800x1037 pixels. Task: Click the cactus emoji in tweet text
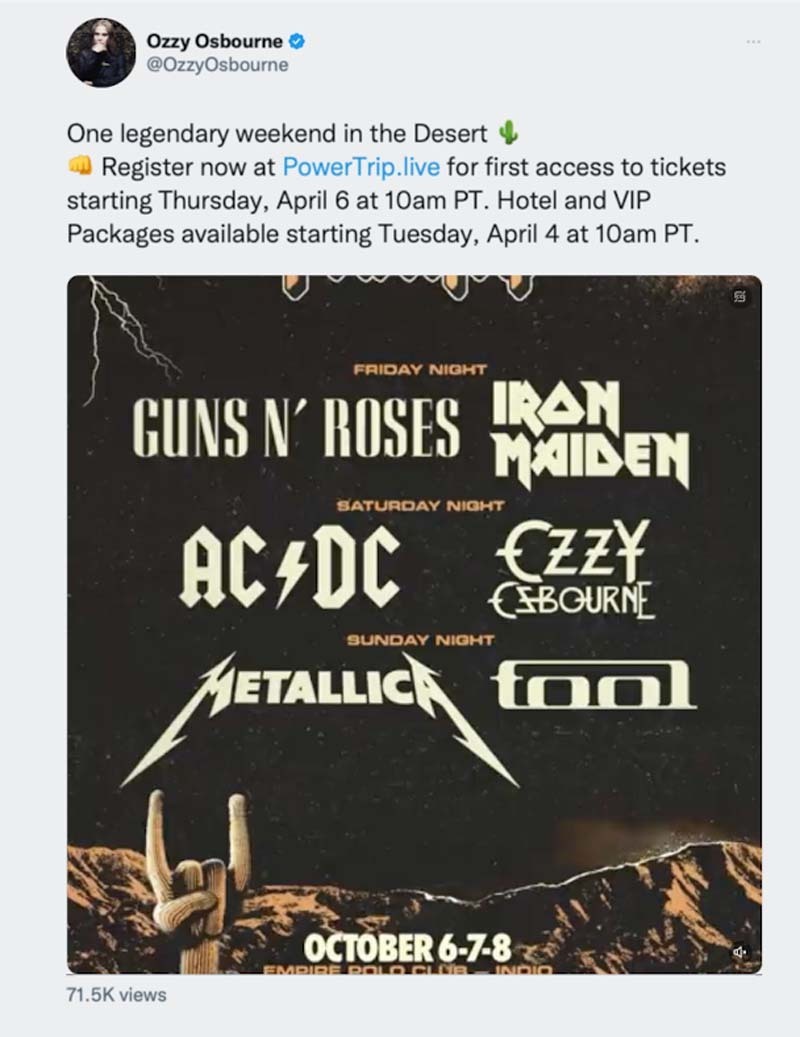(x=508, y=133)
